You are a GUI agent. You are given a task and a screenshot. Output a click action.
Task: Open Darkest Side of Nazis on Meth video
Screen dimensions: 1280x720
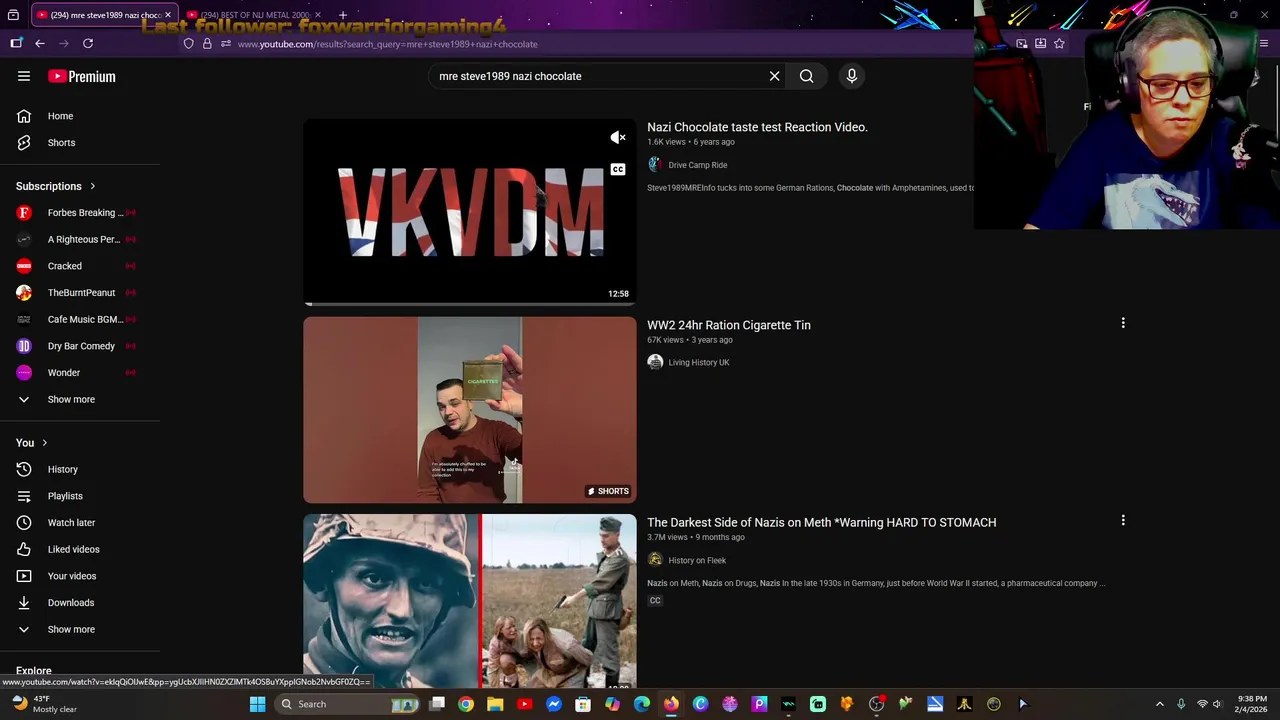(x=821, y=522)
